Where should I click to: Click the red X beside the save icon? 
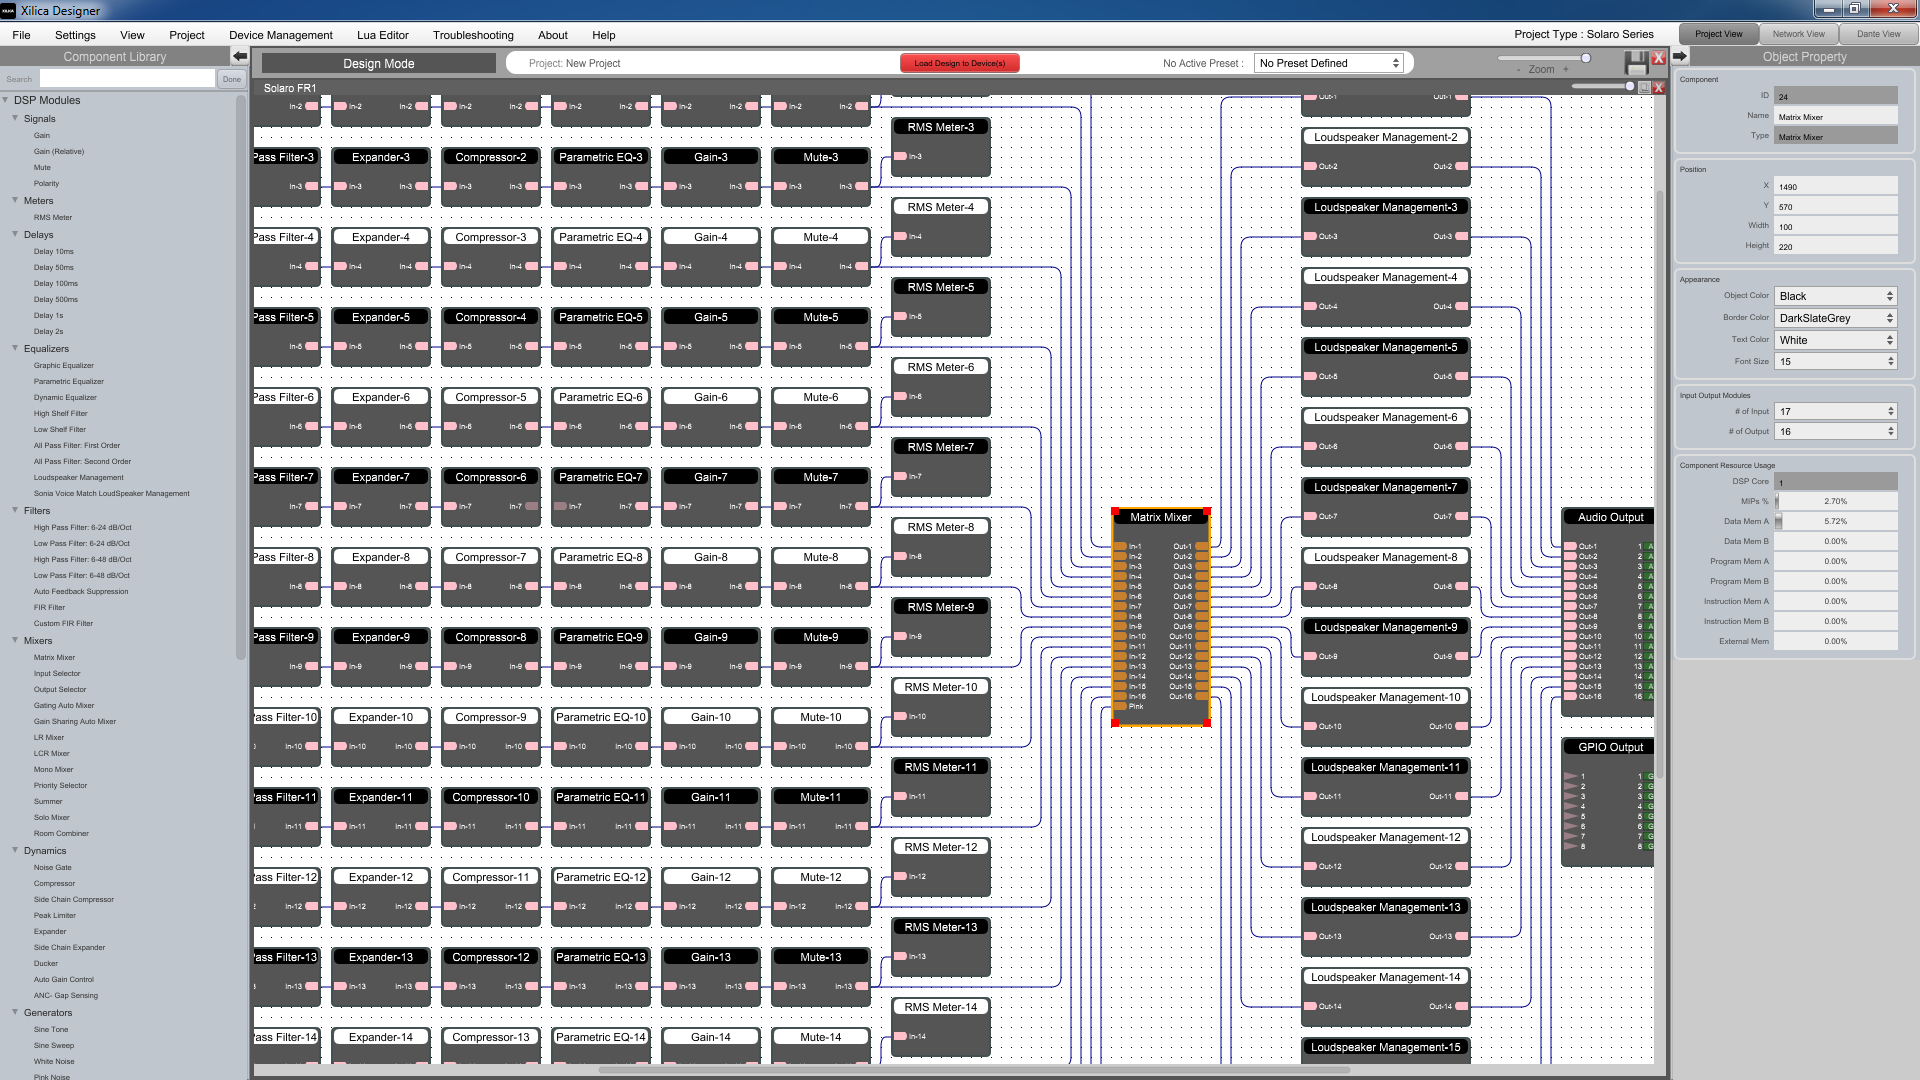pos(1659,58)
